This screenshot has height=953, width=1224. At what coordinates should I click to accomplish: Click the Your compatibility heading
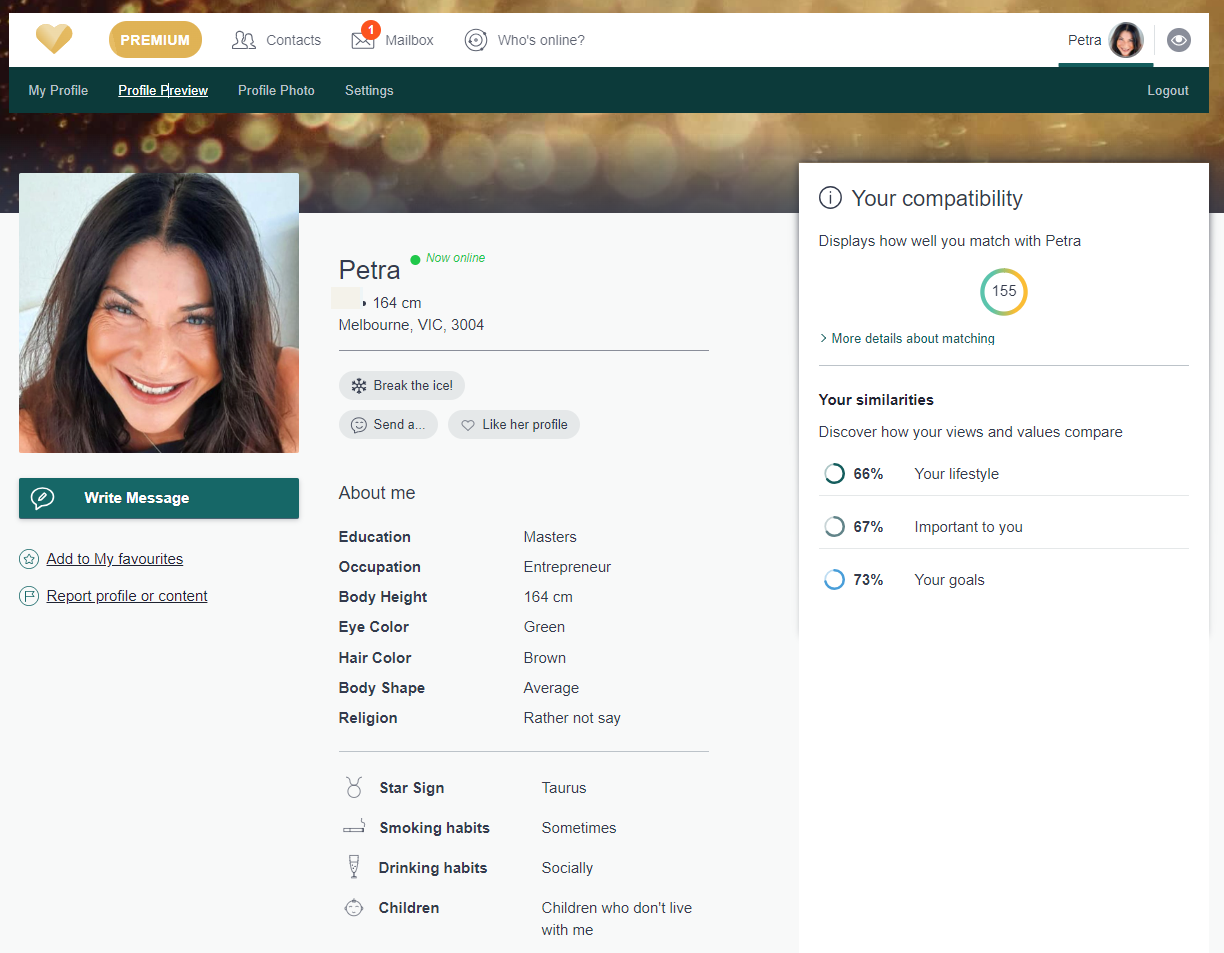tap(937, 198)
